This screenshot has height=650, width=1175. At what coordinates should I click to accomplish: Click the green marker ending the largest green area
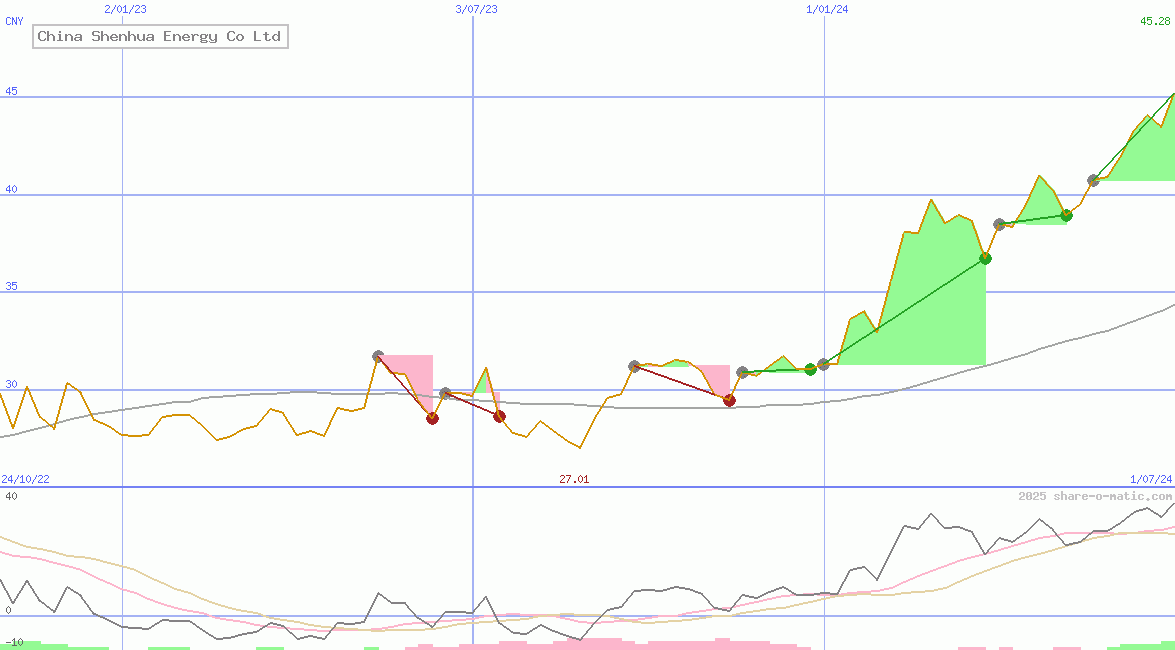coord(985,258)
